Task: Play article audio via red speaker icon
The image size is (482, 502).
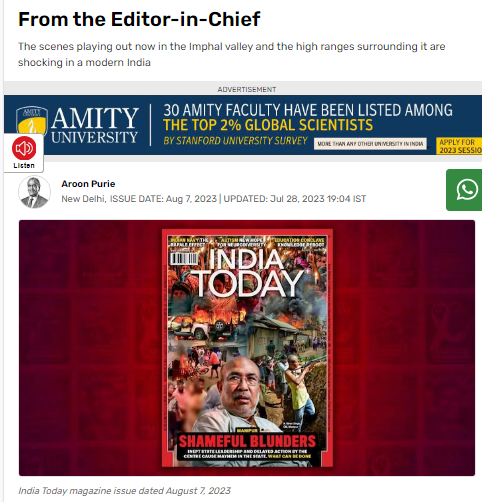Action: pos(24,148)
